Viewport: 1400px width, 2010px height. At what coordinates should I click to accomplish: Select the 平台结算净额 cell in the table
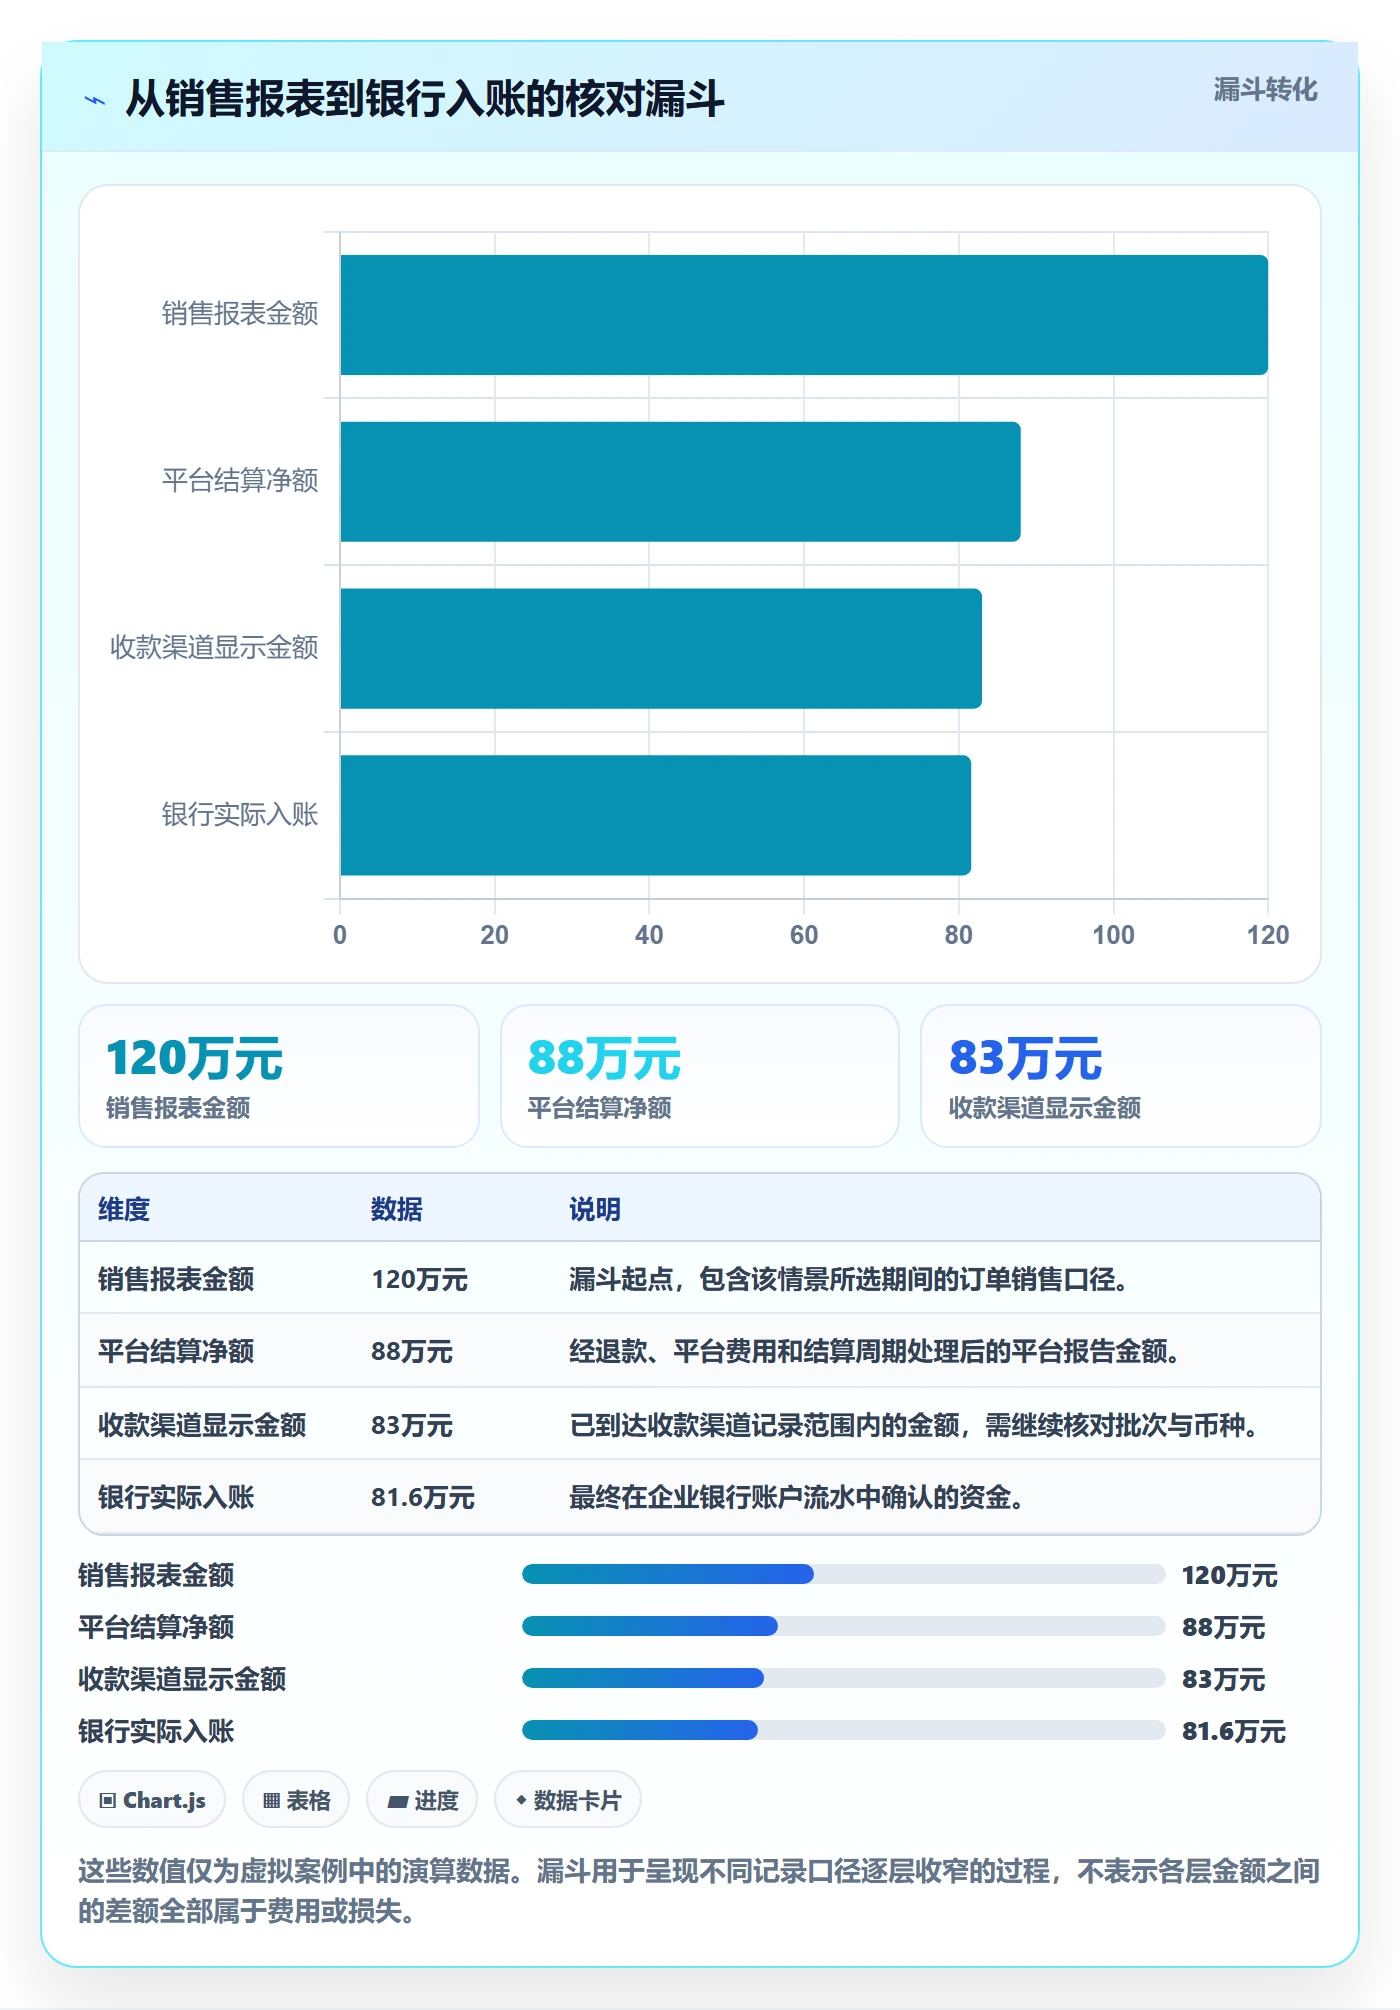176,1352
